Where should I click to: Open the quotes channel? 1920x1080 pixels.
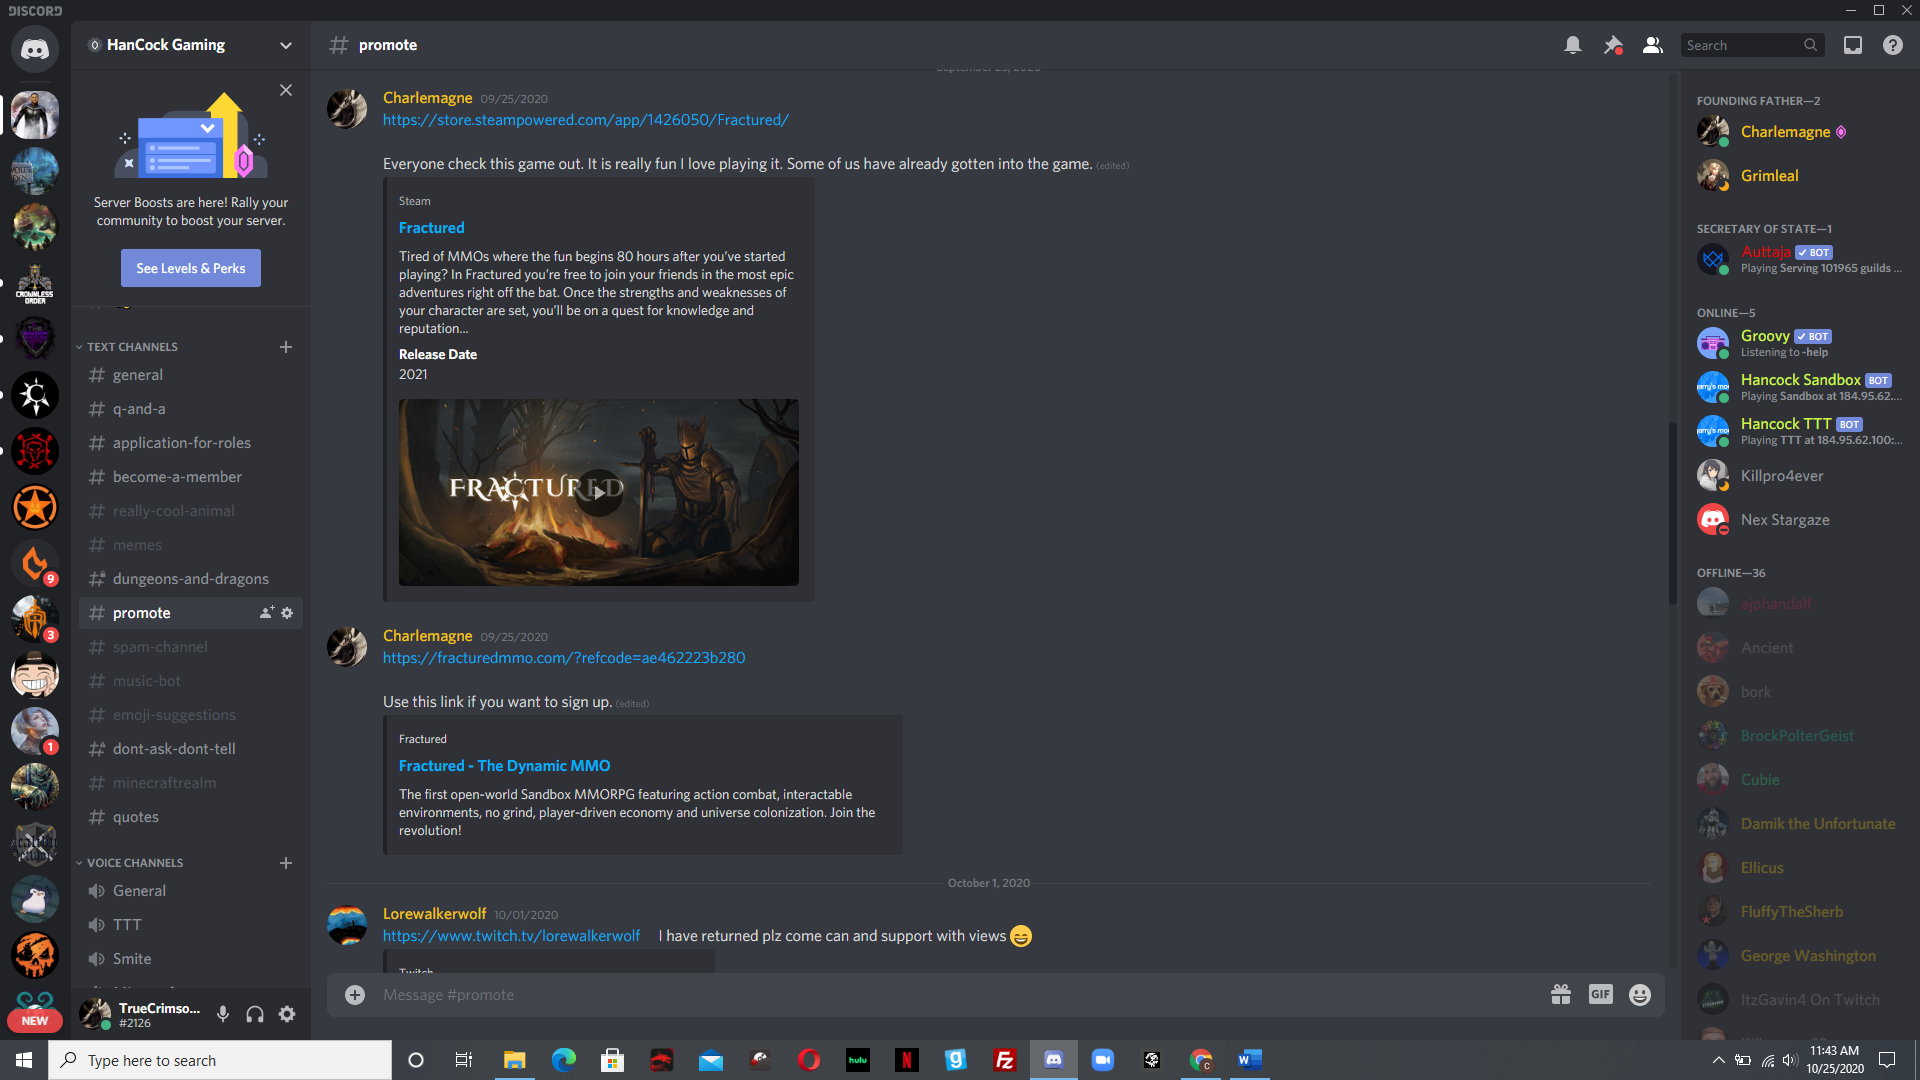190,816
